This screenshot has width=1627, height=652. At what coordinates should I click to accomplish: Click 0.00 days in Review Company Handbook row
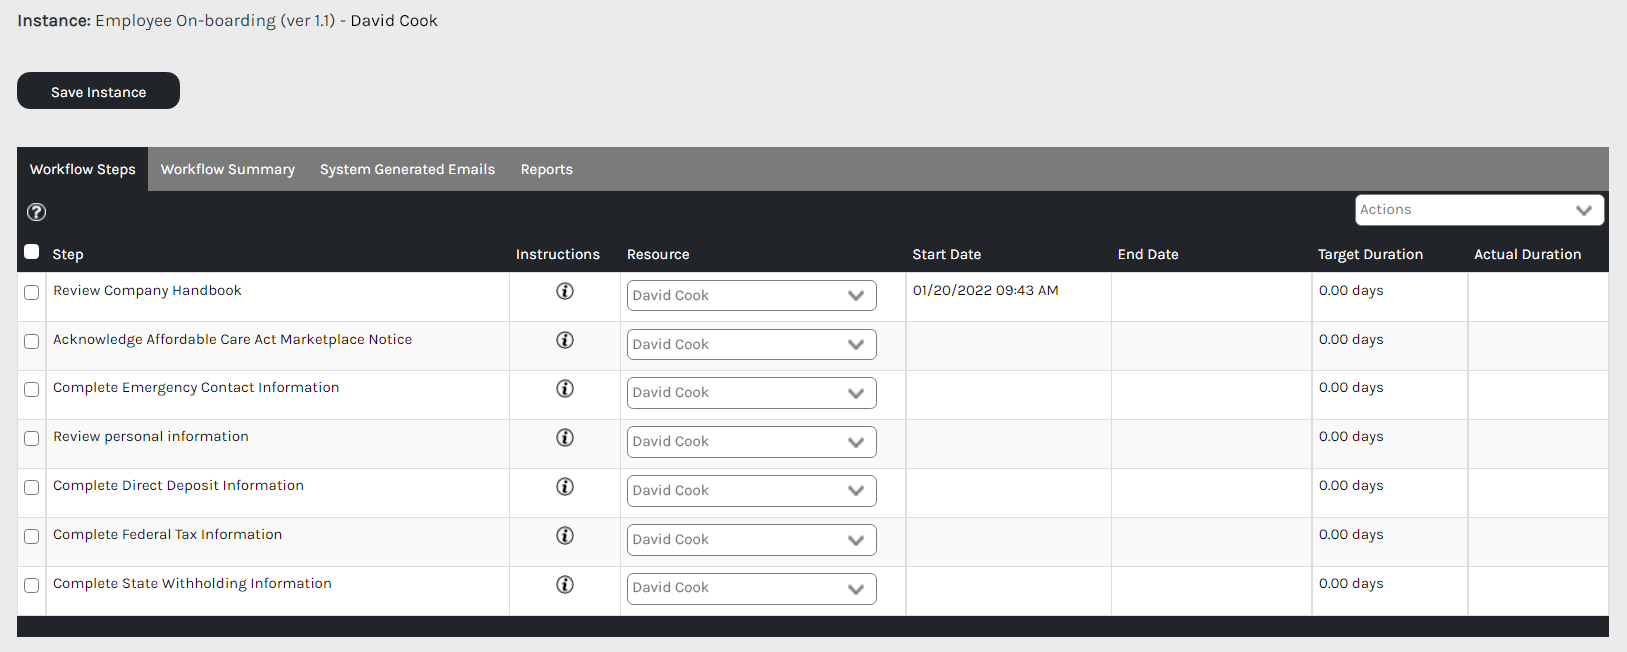pyautogui.click(x=1351, y=291)
